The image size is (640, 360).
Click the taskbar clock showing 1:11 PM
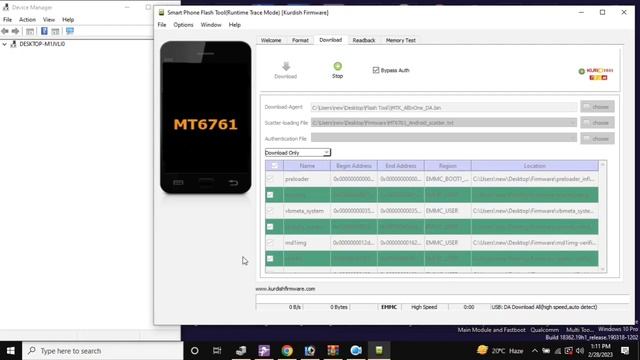(x=601, y=350)
